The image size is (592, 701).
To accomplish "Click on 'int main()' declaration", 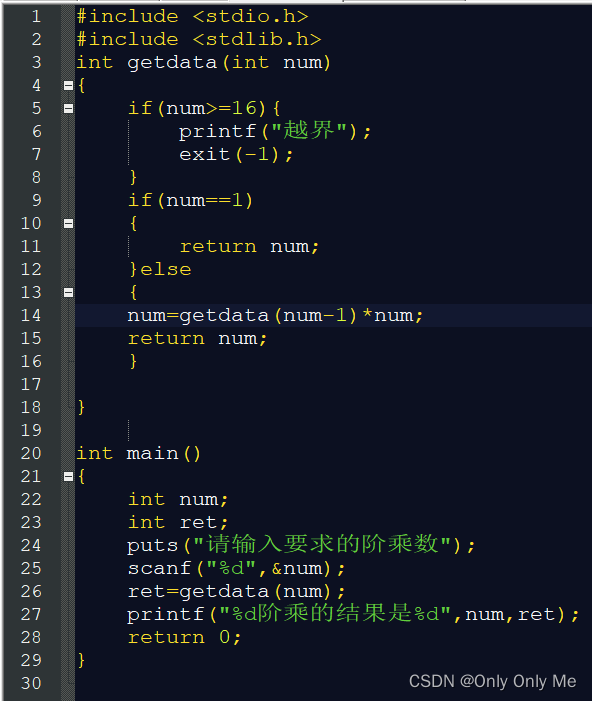I will [x=139, y=454].
